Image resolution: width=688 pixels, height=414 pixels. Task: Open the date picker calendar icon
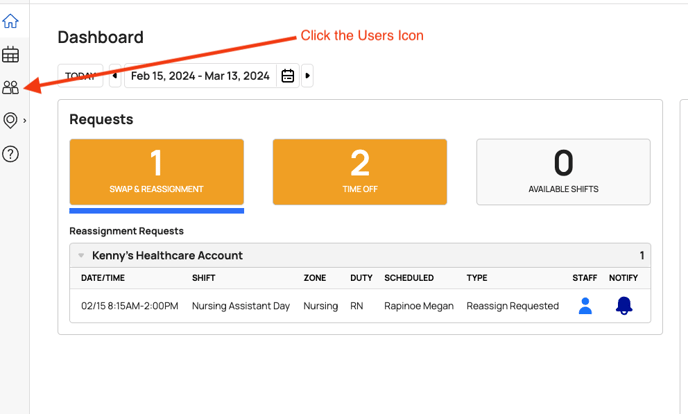point(288,76)
